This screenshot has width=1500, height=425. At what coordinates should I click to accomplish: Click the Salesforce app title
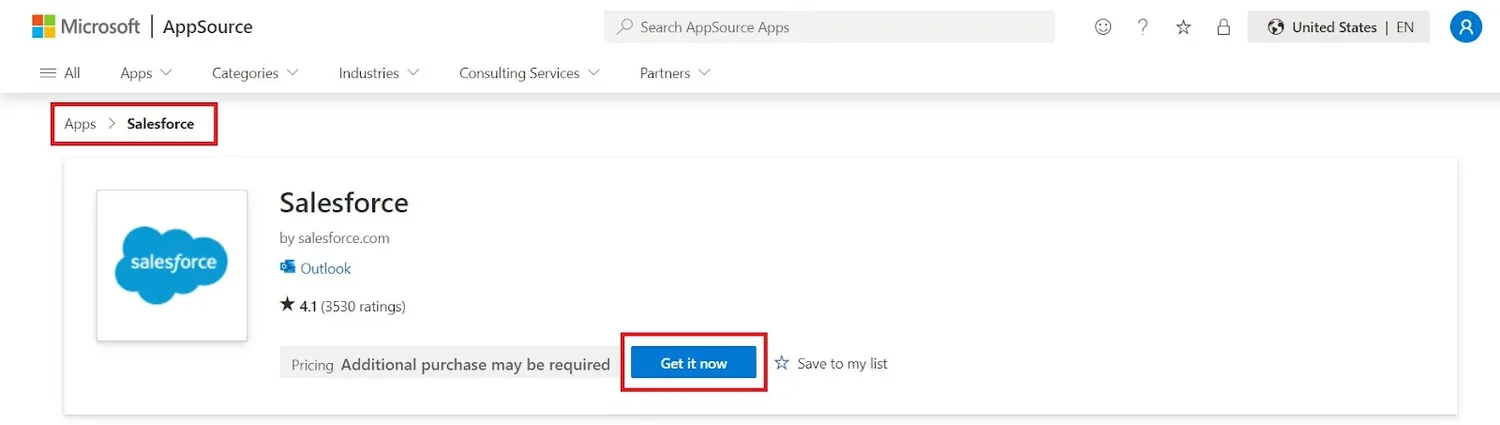(344, 203)
